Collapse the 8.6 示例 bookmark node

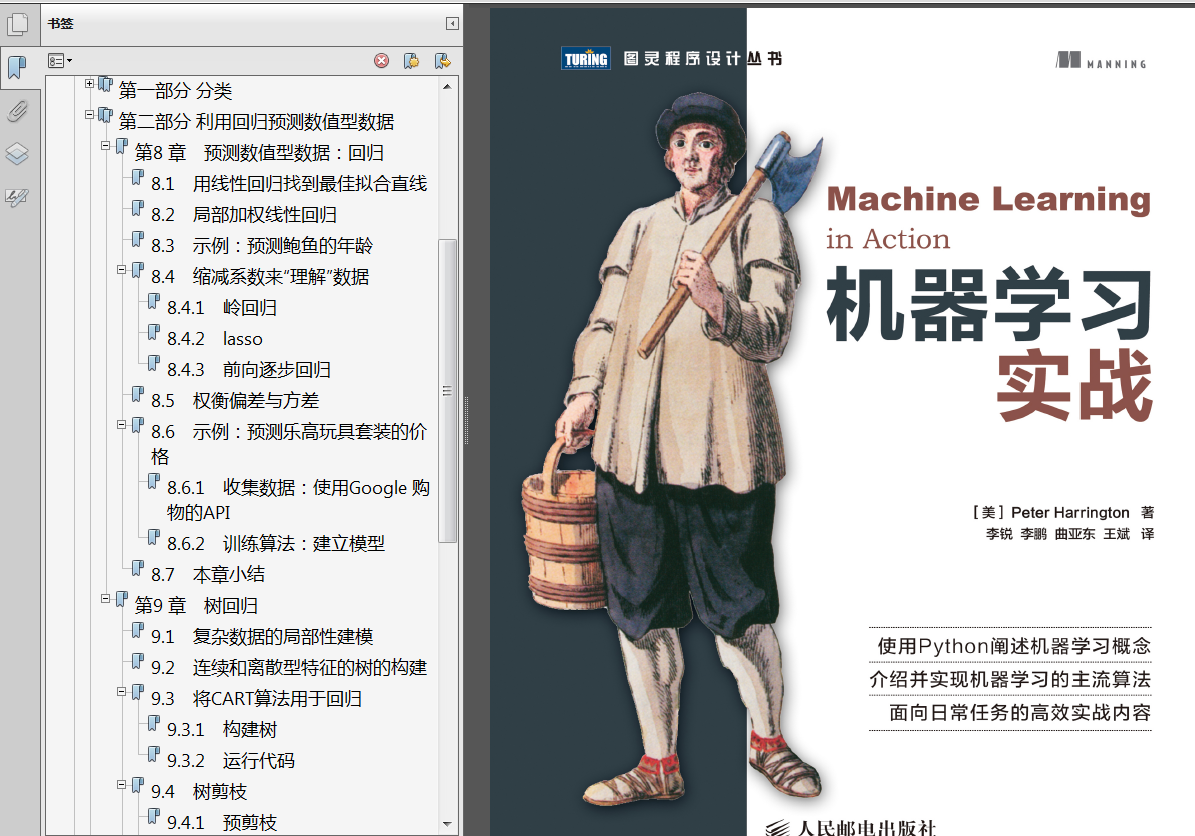click(121, 424)
